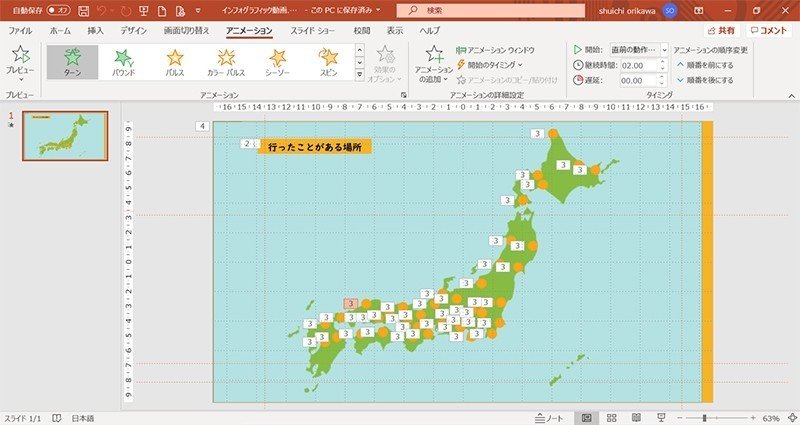Click zoom in plus button
The height and width of the screenshot is (425, 800).
[753, 418]
